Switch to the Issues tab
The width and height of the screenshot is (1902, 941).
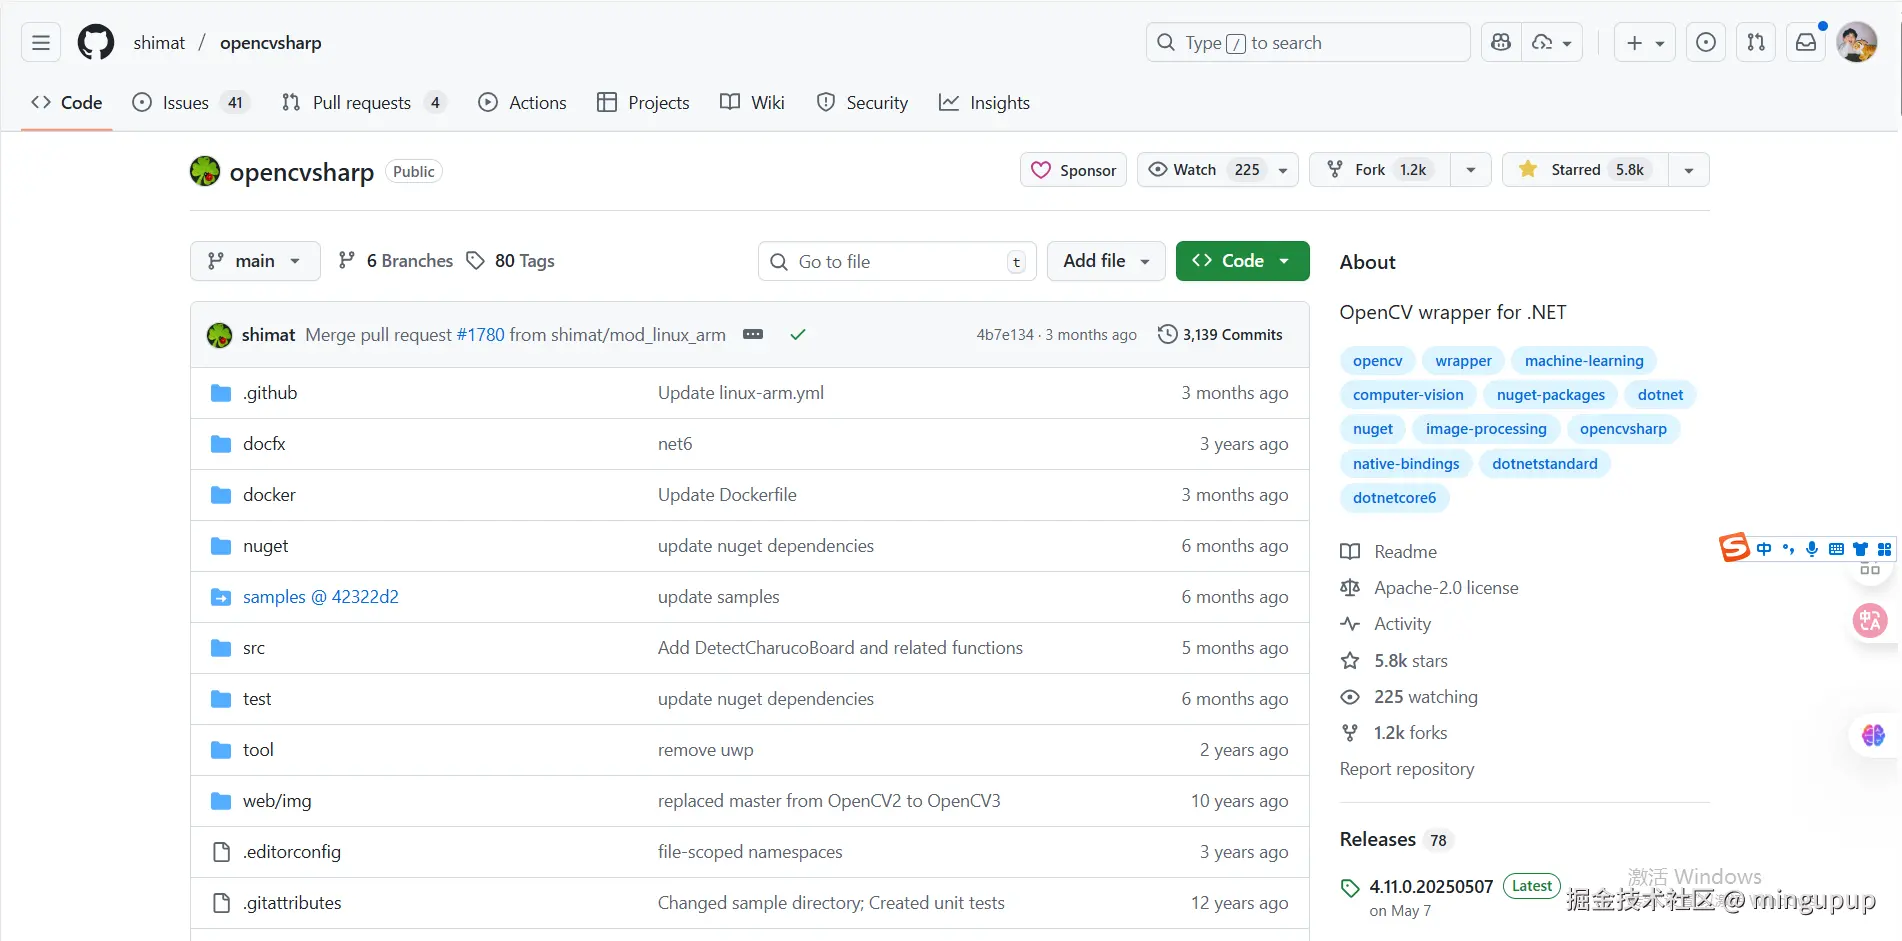[x=187, y=102]
